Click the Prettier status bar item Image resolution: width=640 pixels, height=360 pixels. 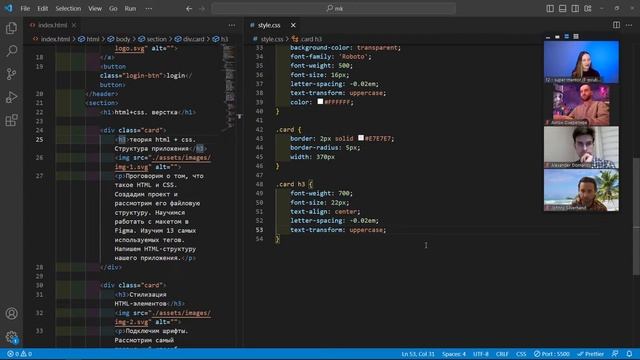pos(590,354)
